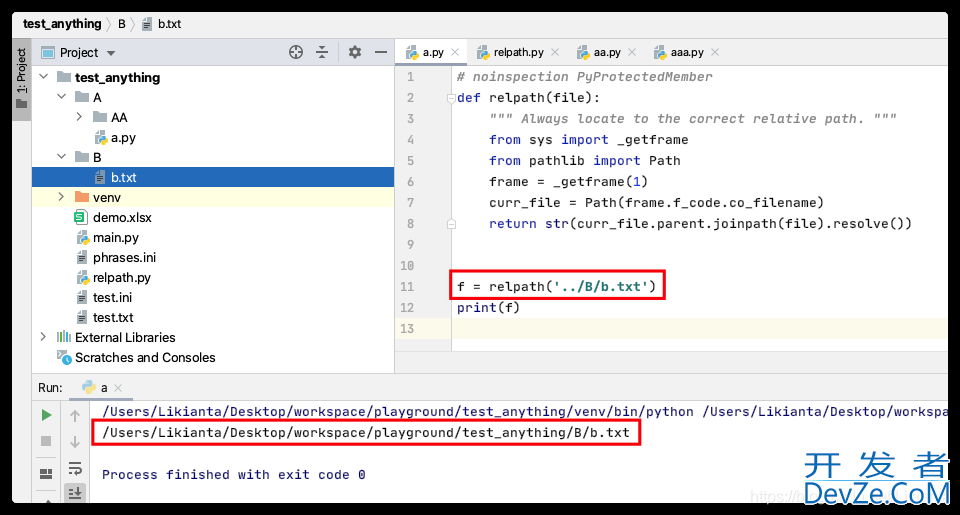Click the Project panel title label

coord(78,53)
